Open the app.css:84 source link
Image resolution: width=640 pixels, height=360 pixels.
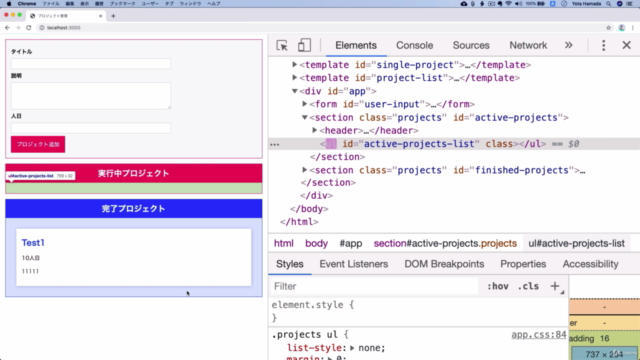[x=539, y=335]
